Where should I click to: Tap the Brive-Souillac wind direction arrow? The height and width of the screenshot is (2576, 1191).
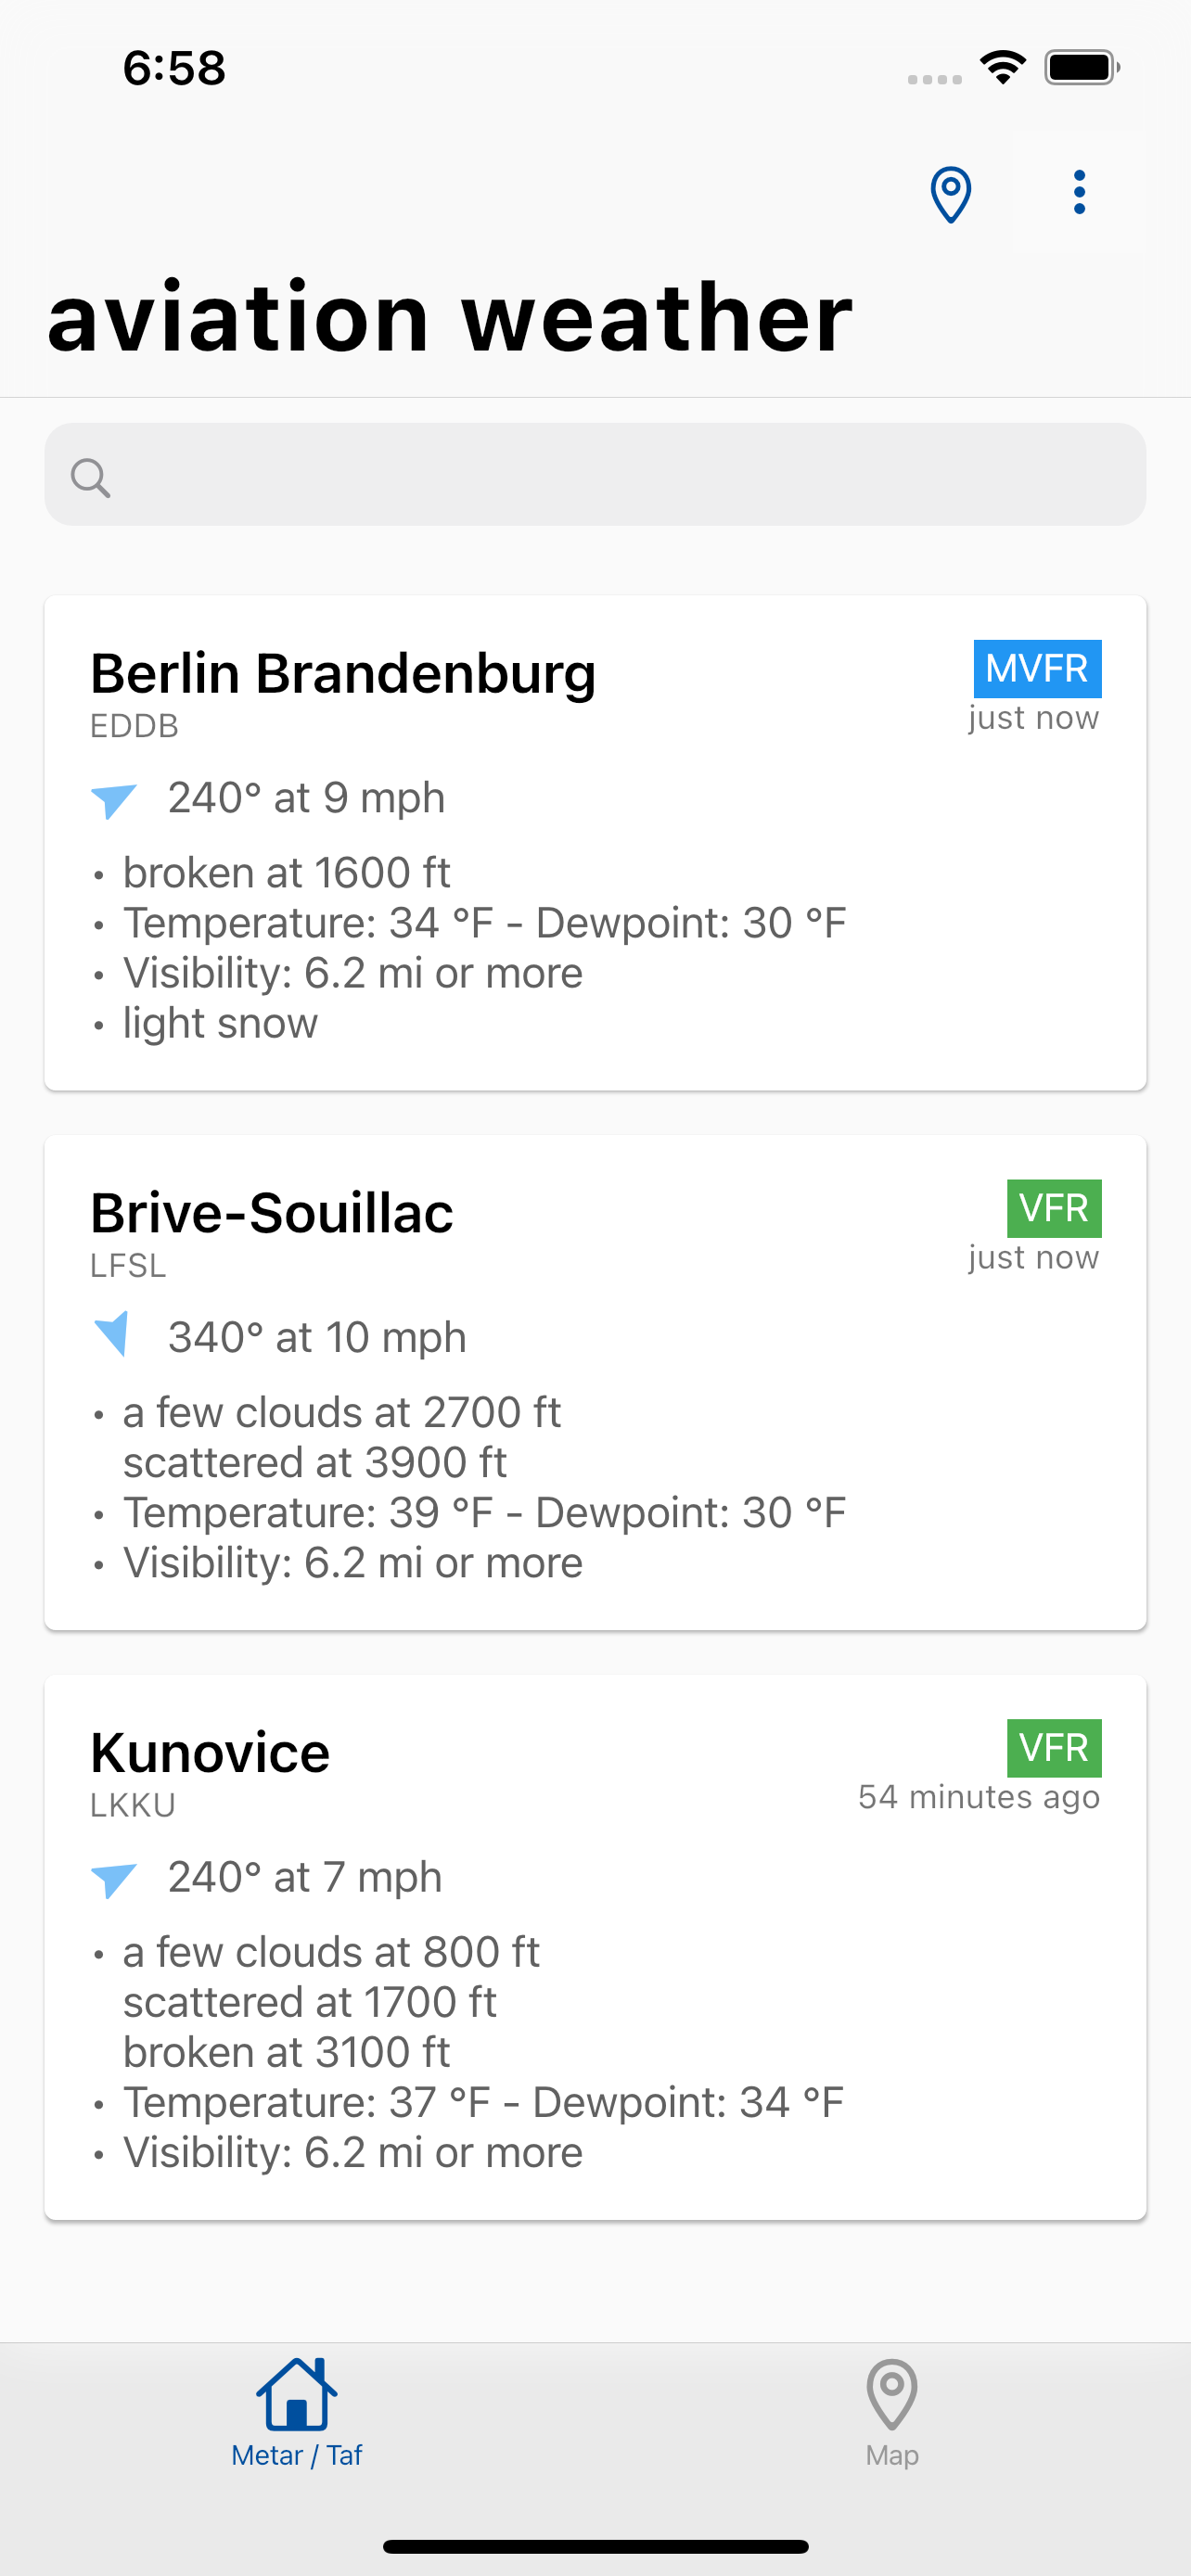tap(112, 1334)
